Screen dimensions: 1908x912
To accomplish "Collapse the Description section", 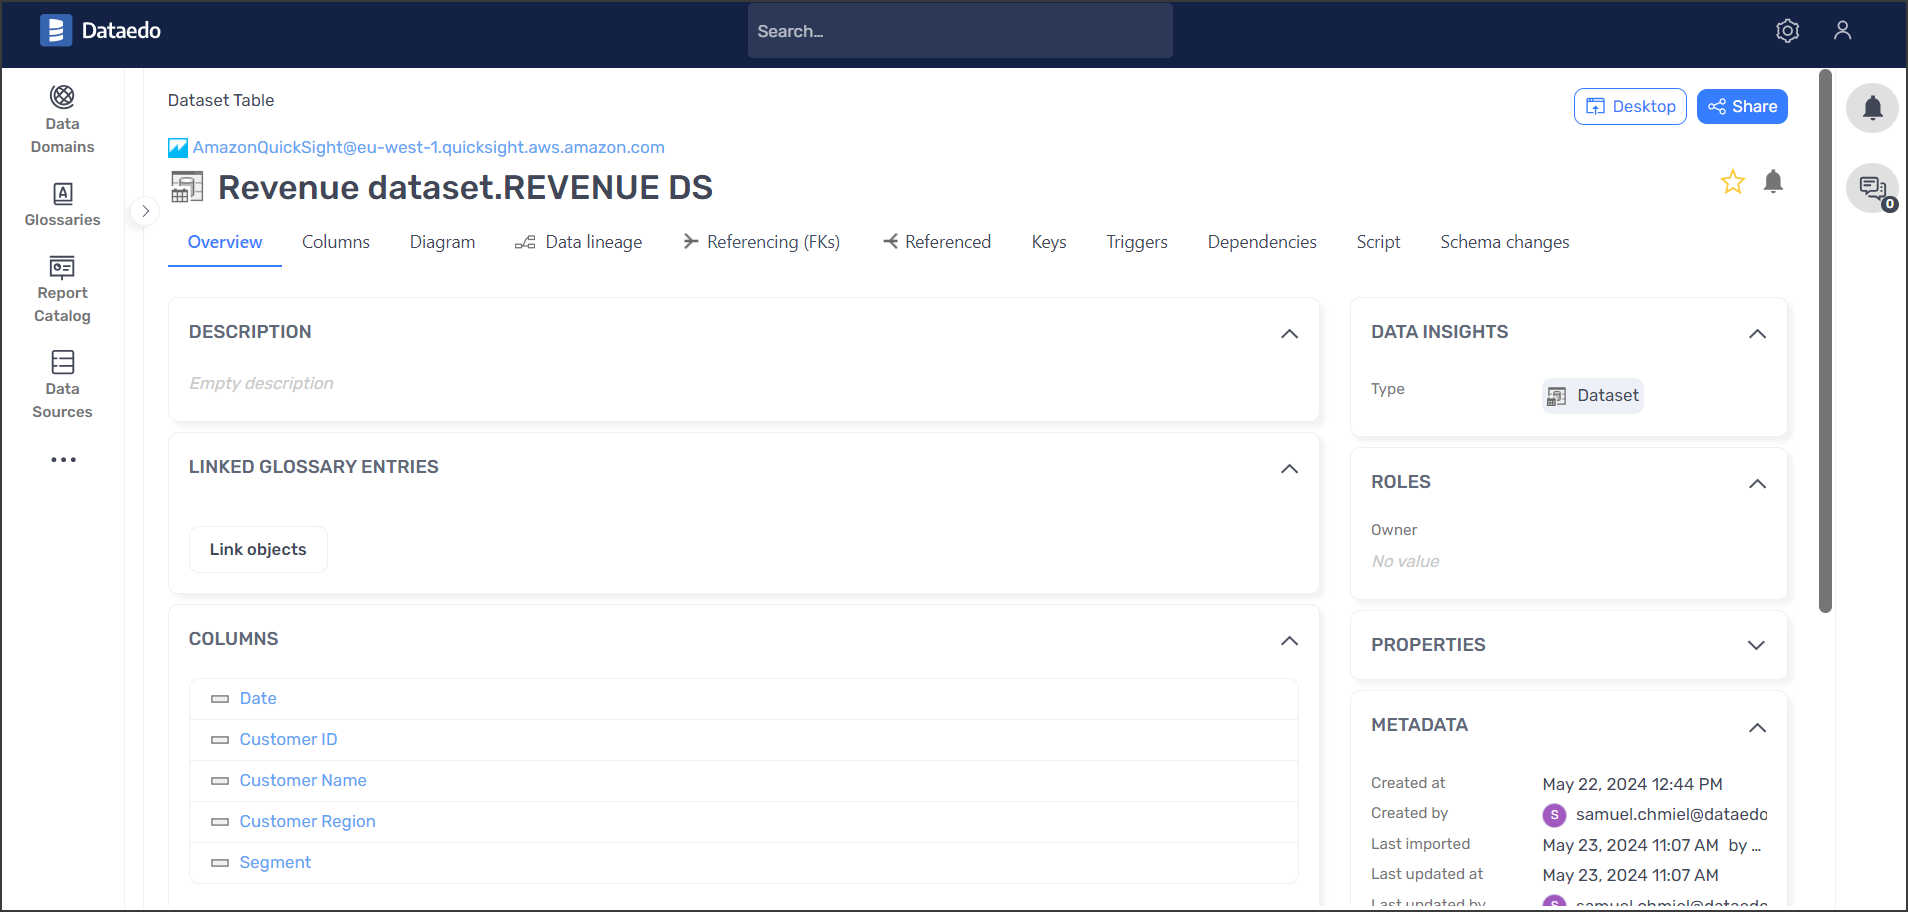I will (1290, 334).
